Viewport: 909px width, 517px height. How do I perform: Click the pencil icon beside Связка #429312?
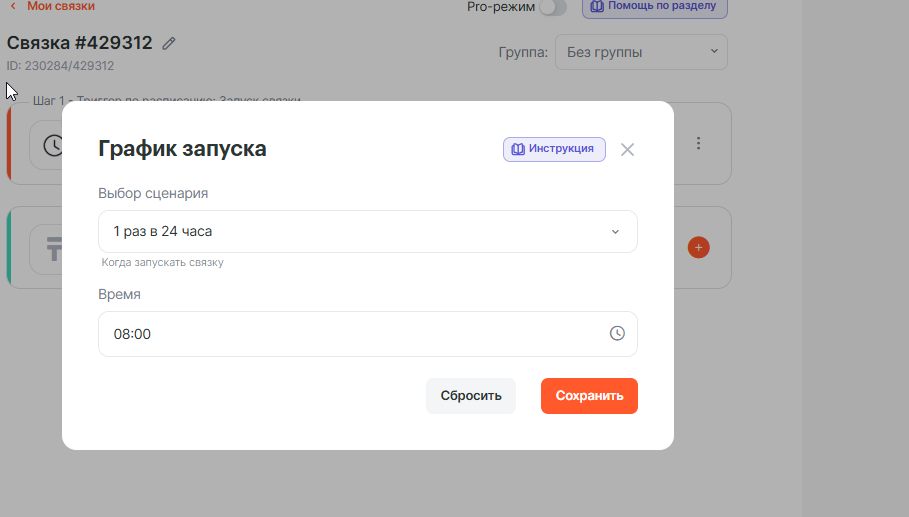[170, 43]
